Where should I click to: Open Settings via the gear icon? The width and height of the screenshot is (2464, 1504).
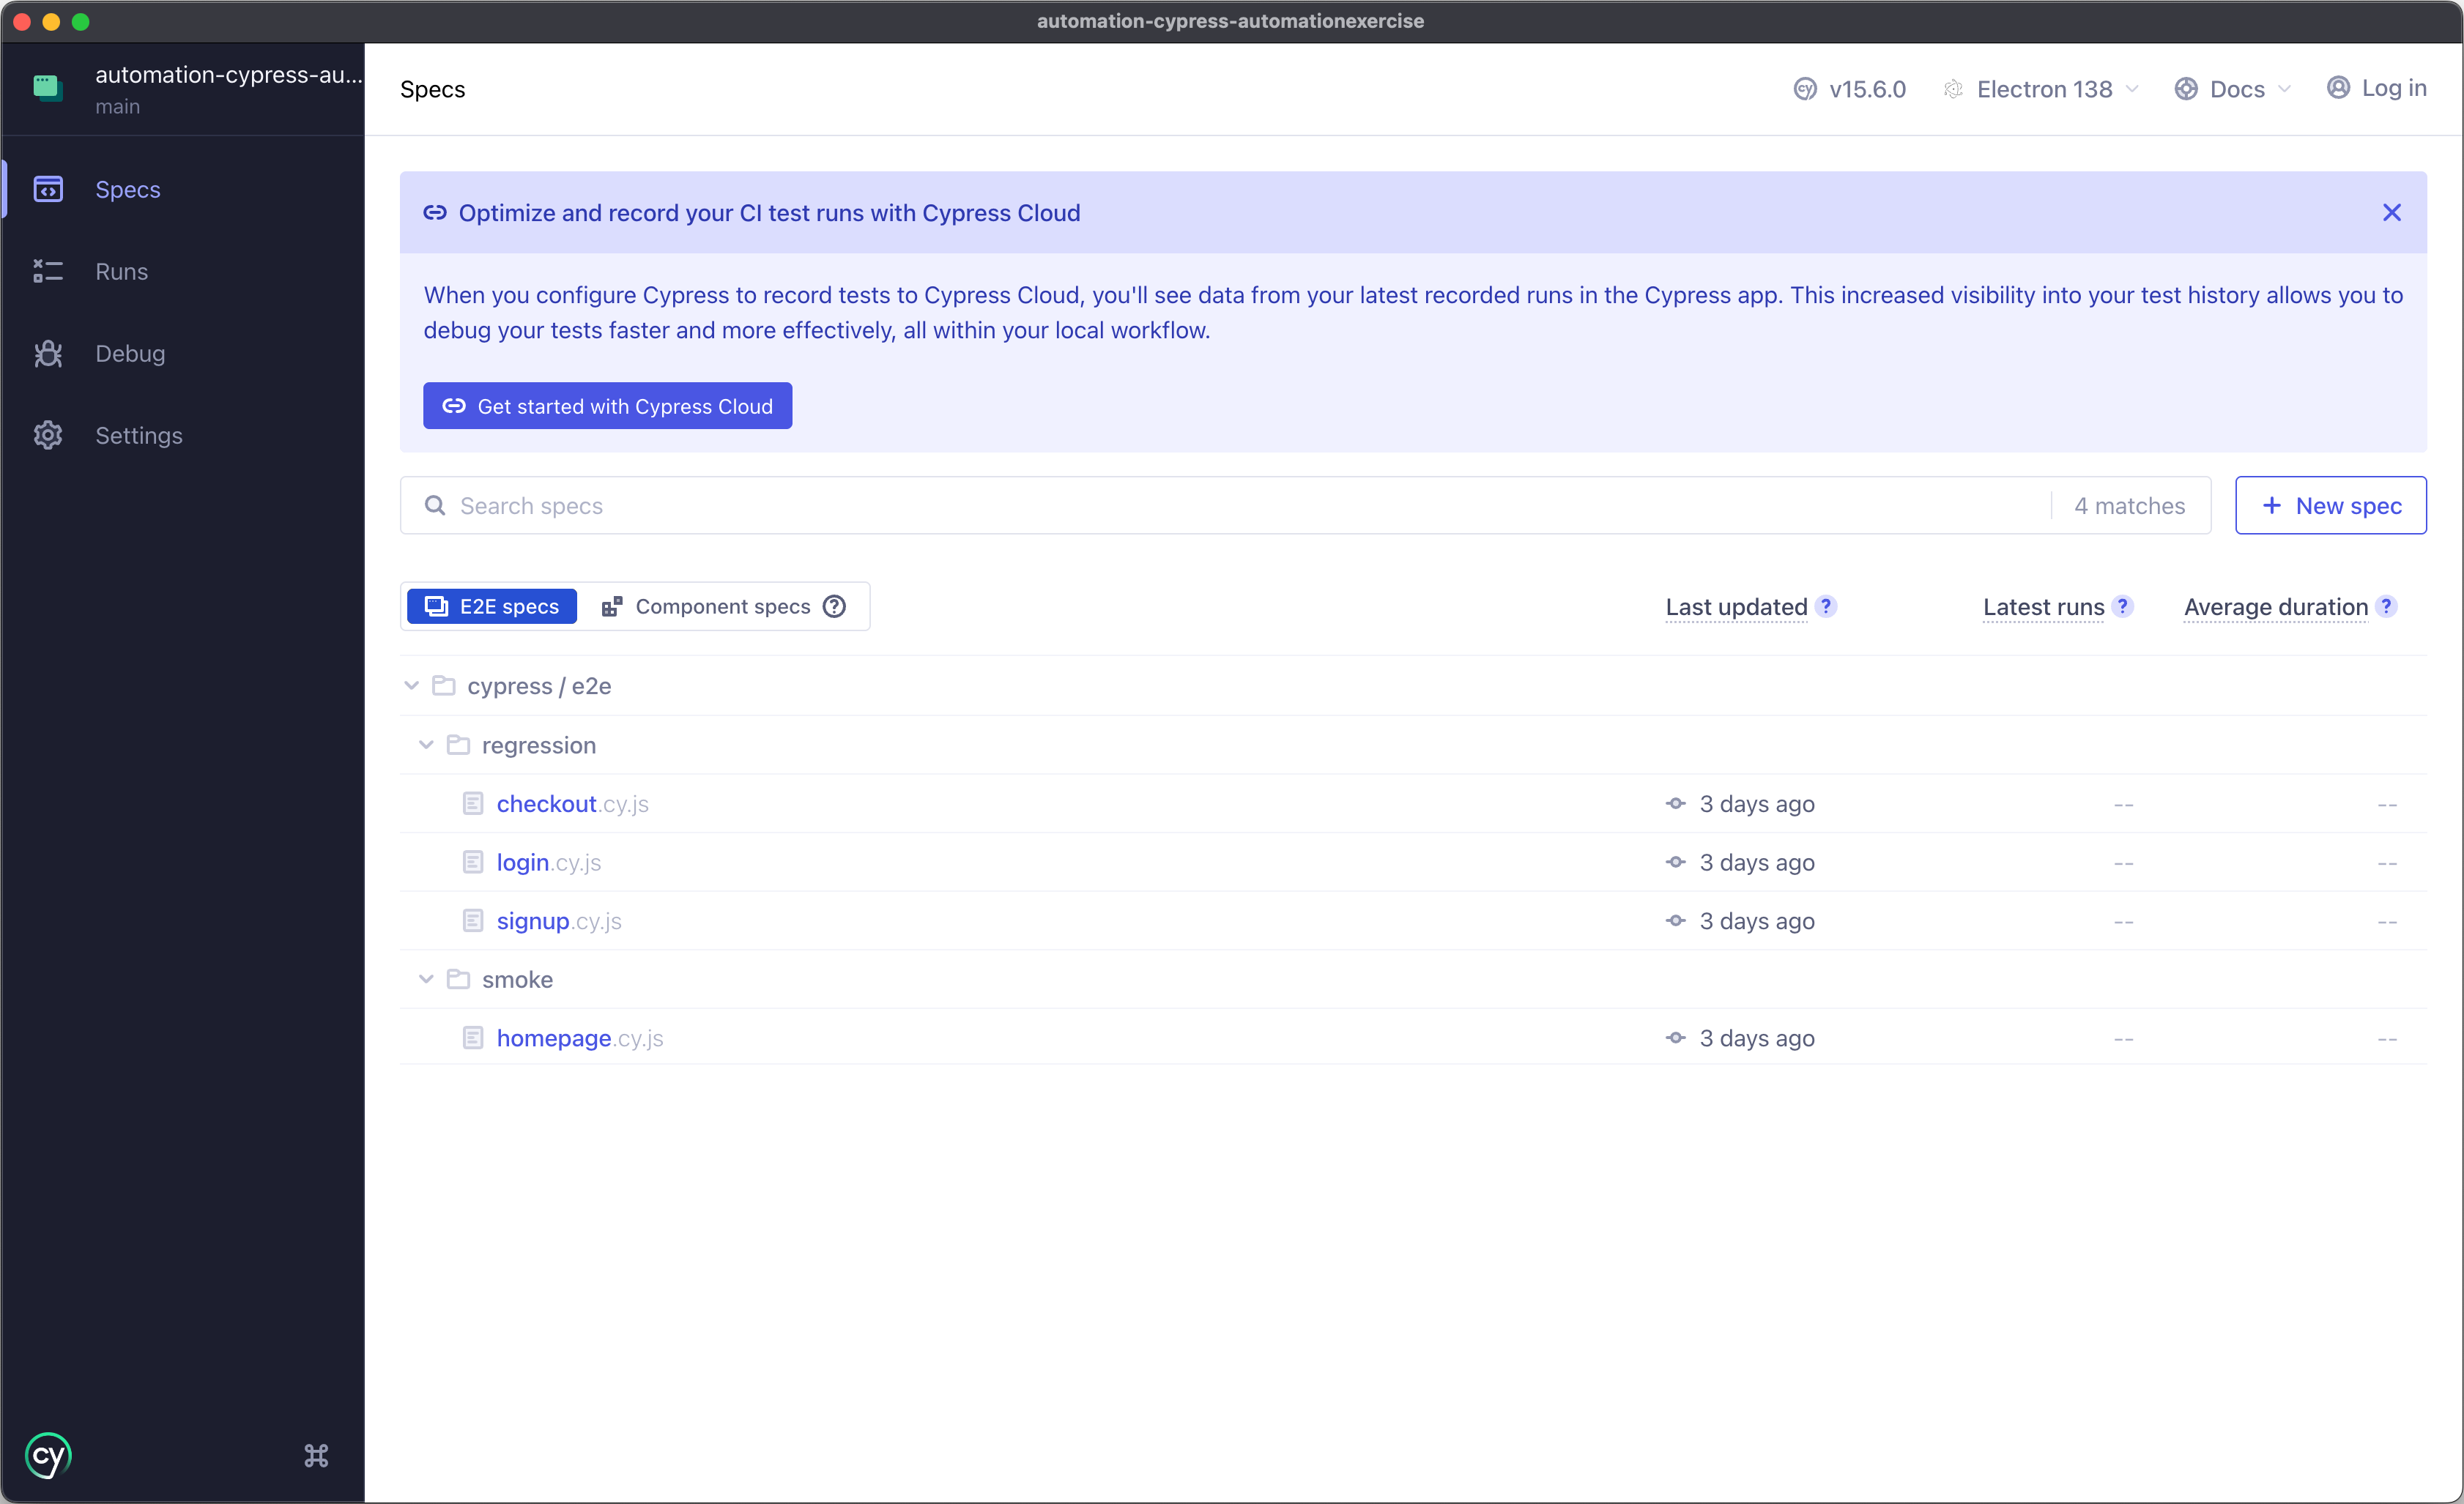click(x=48, y=436)
